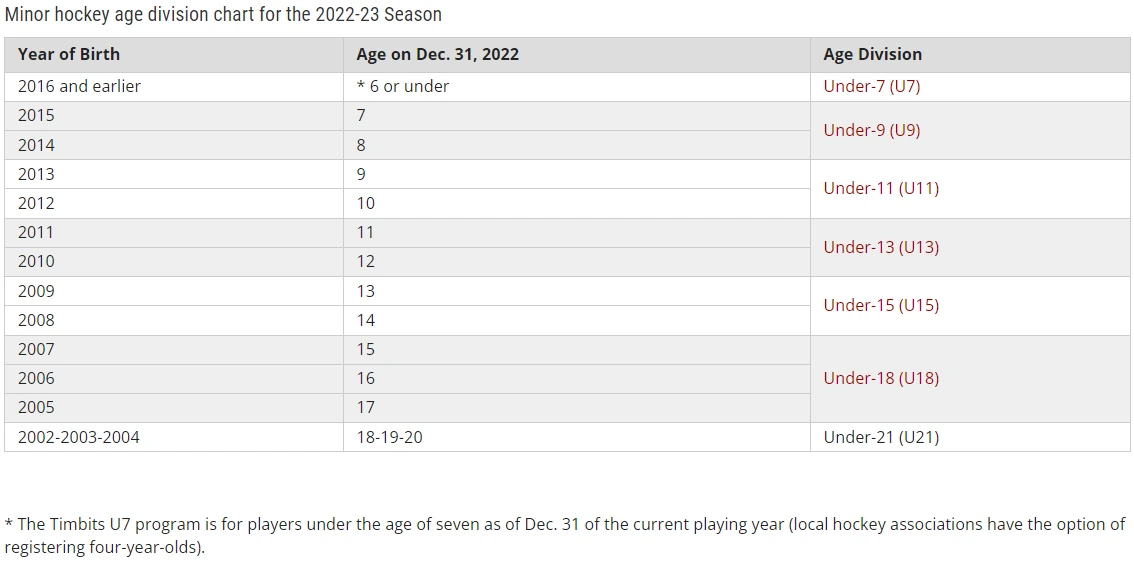Click the Age on Dec. 31, 2022 header
This screenshot has height=570, width=1134.
(576, 55)
